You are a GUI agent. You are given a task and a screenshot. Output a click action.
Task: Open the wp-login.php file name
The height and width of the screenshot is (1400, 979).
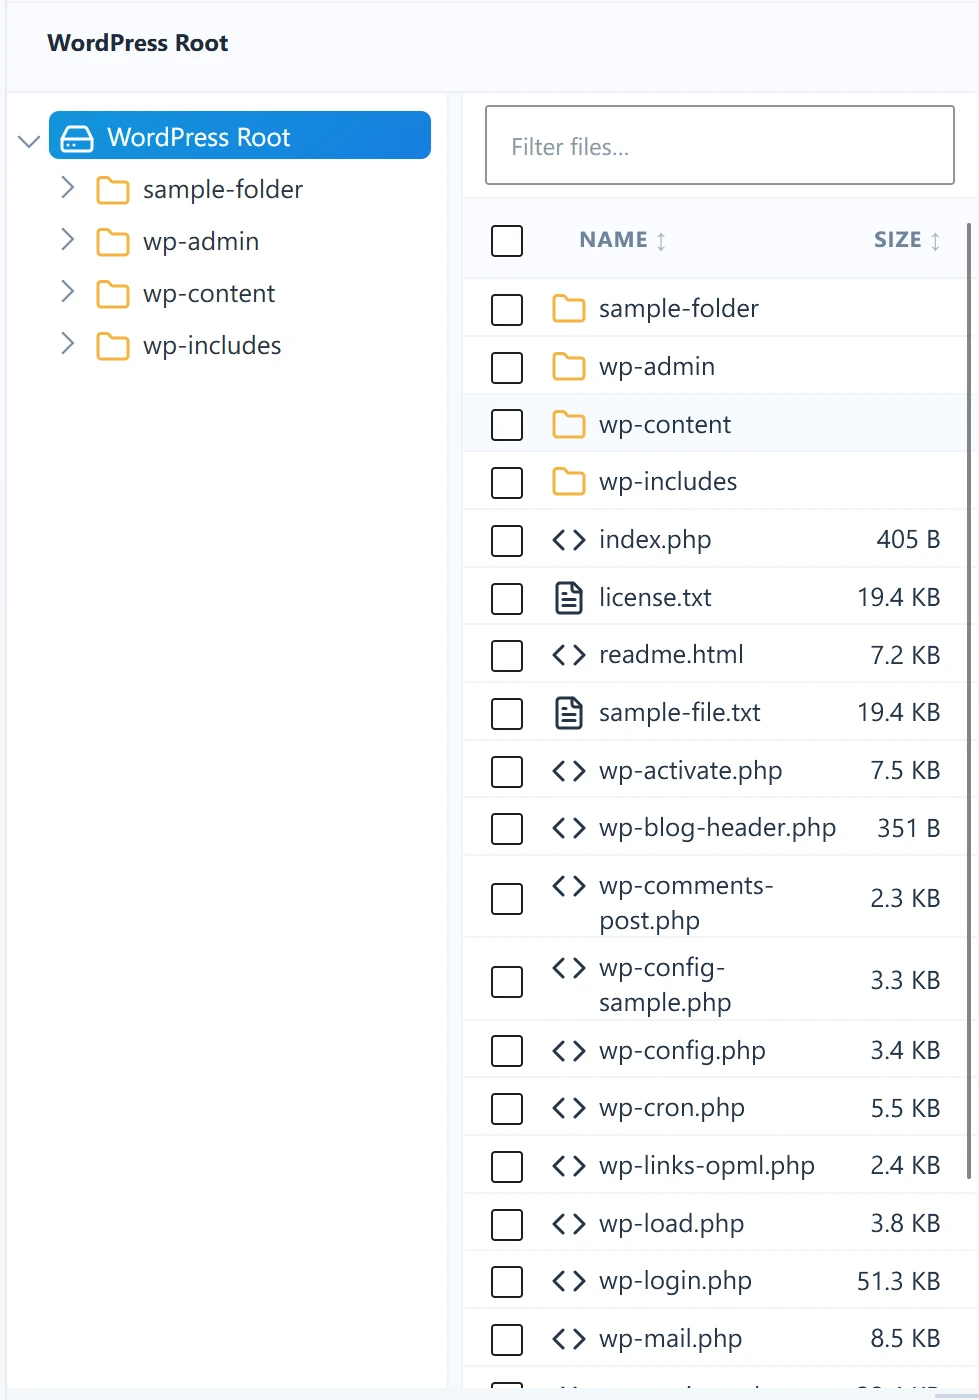click(x=675, y=1281)
